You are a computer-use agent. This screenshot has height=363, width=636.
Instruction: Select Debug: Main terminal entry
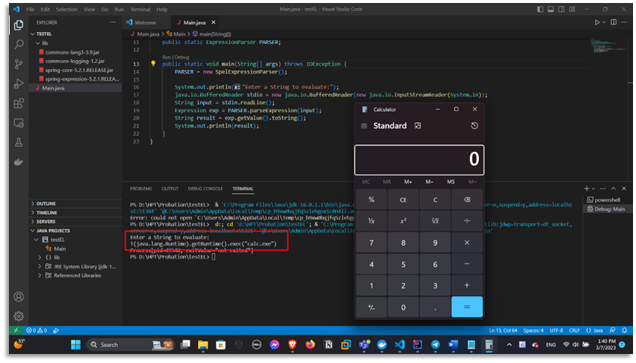coord(606,209)
